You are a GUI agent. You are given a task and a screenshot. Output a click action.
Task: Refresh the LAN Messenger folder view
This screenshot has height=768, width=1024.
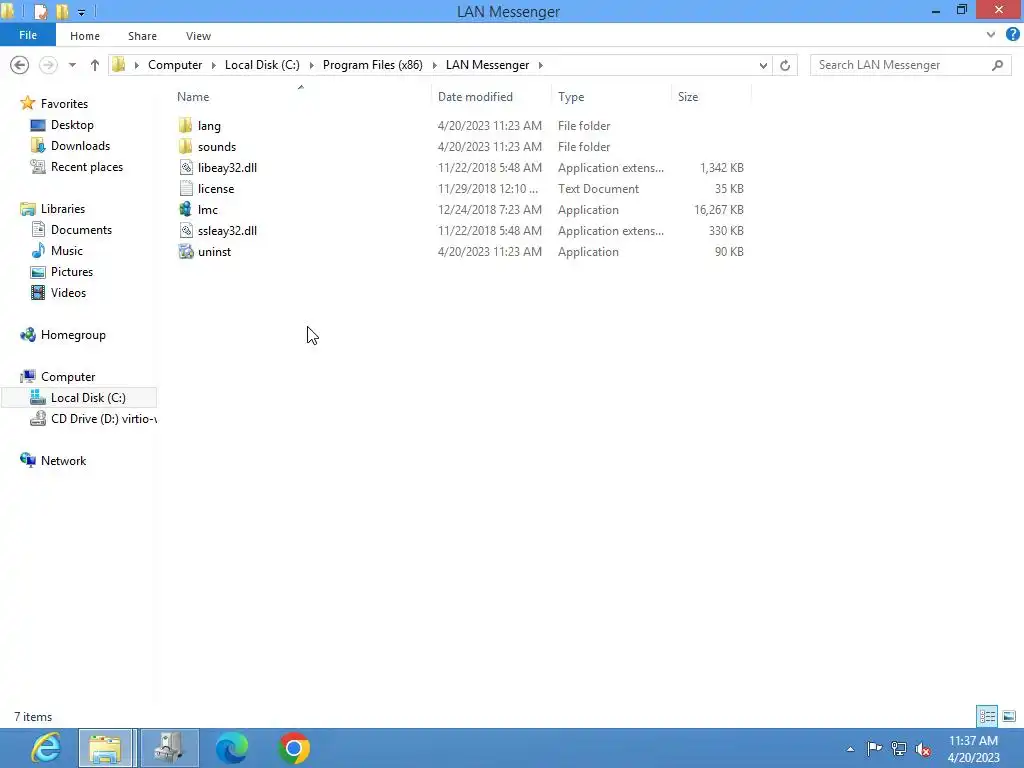[x=785, y=65]
